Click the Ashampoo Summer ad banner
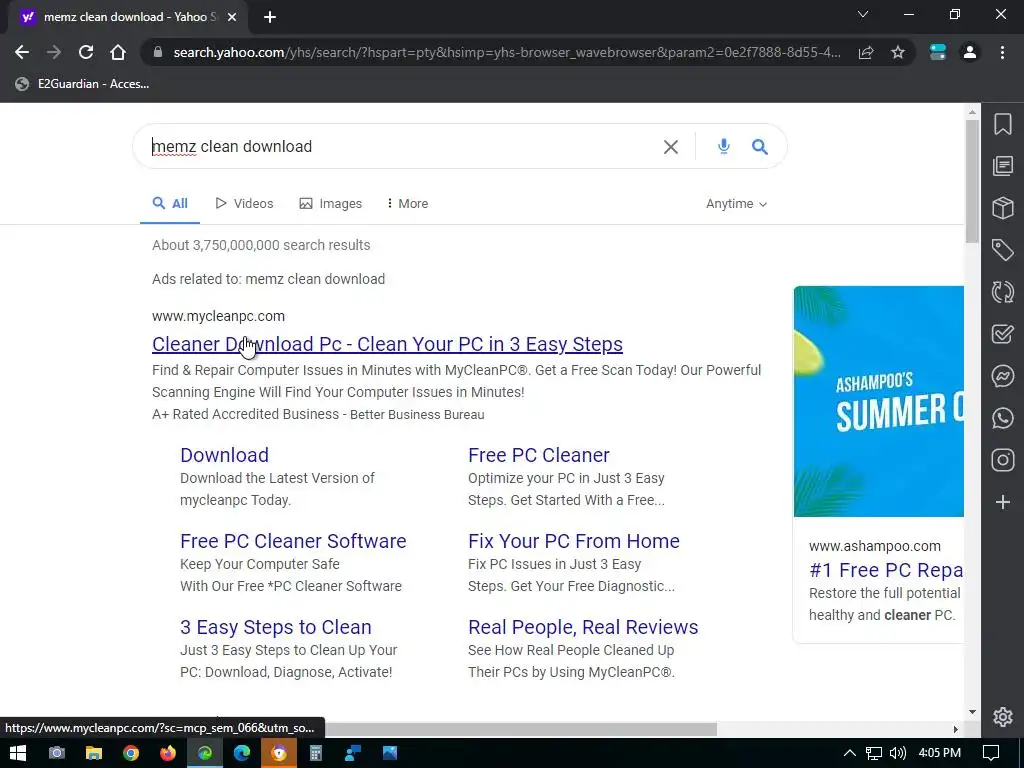 pyautogui.click(x=878, y=401)
